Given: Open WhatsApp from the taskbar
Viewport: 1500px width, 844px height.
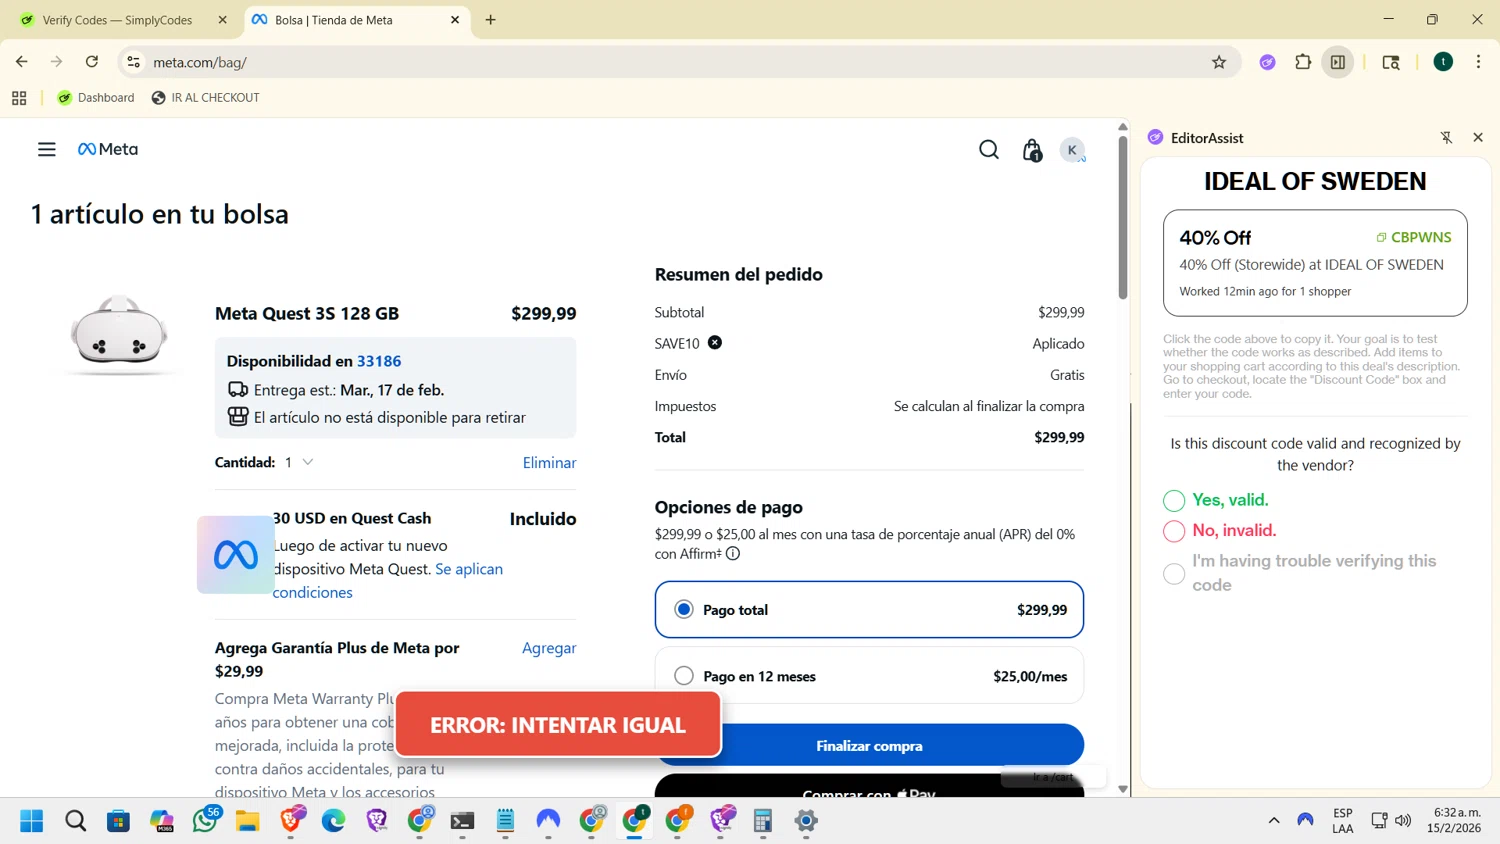Looking at the screenshot, I should click(x=205, y=821).
